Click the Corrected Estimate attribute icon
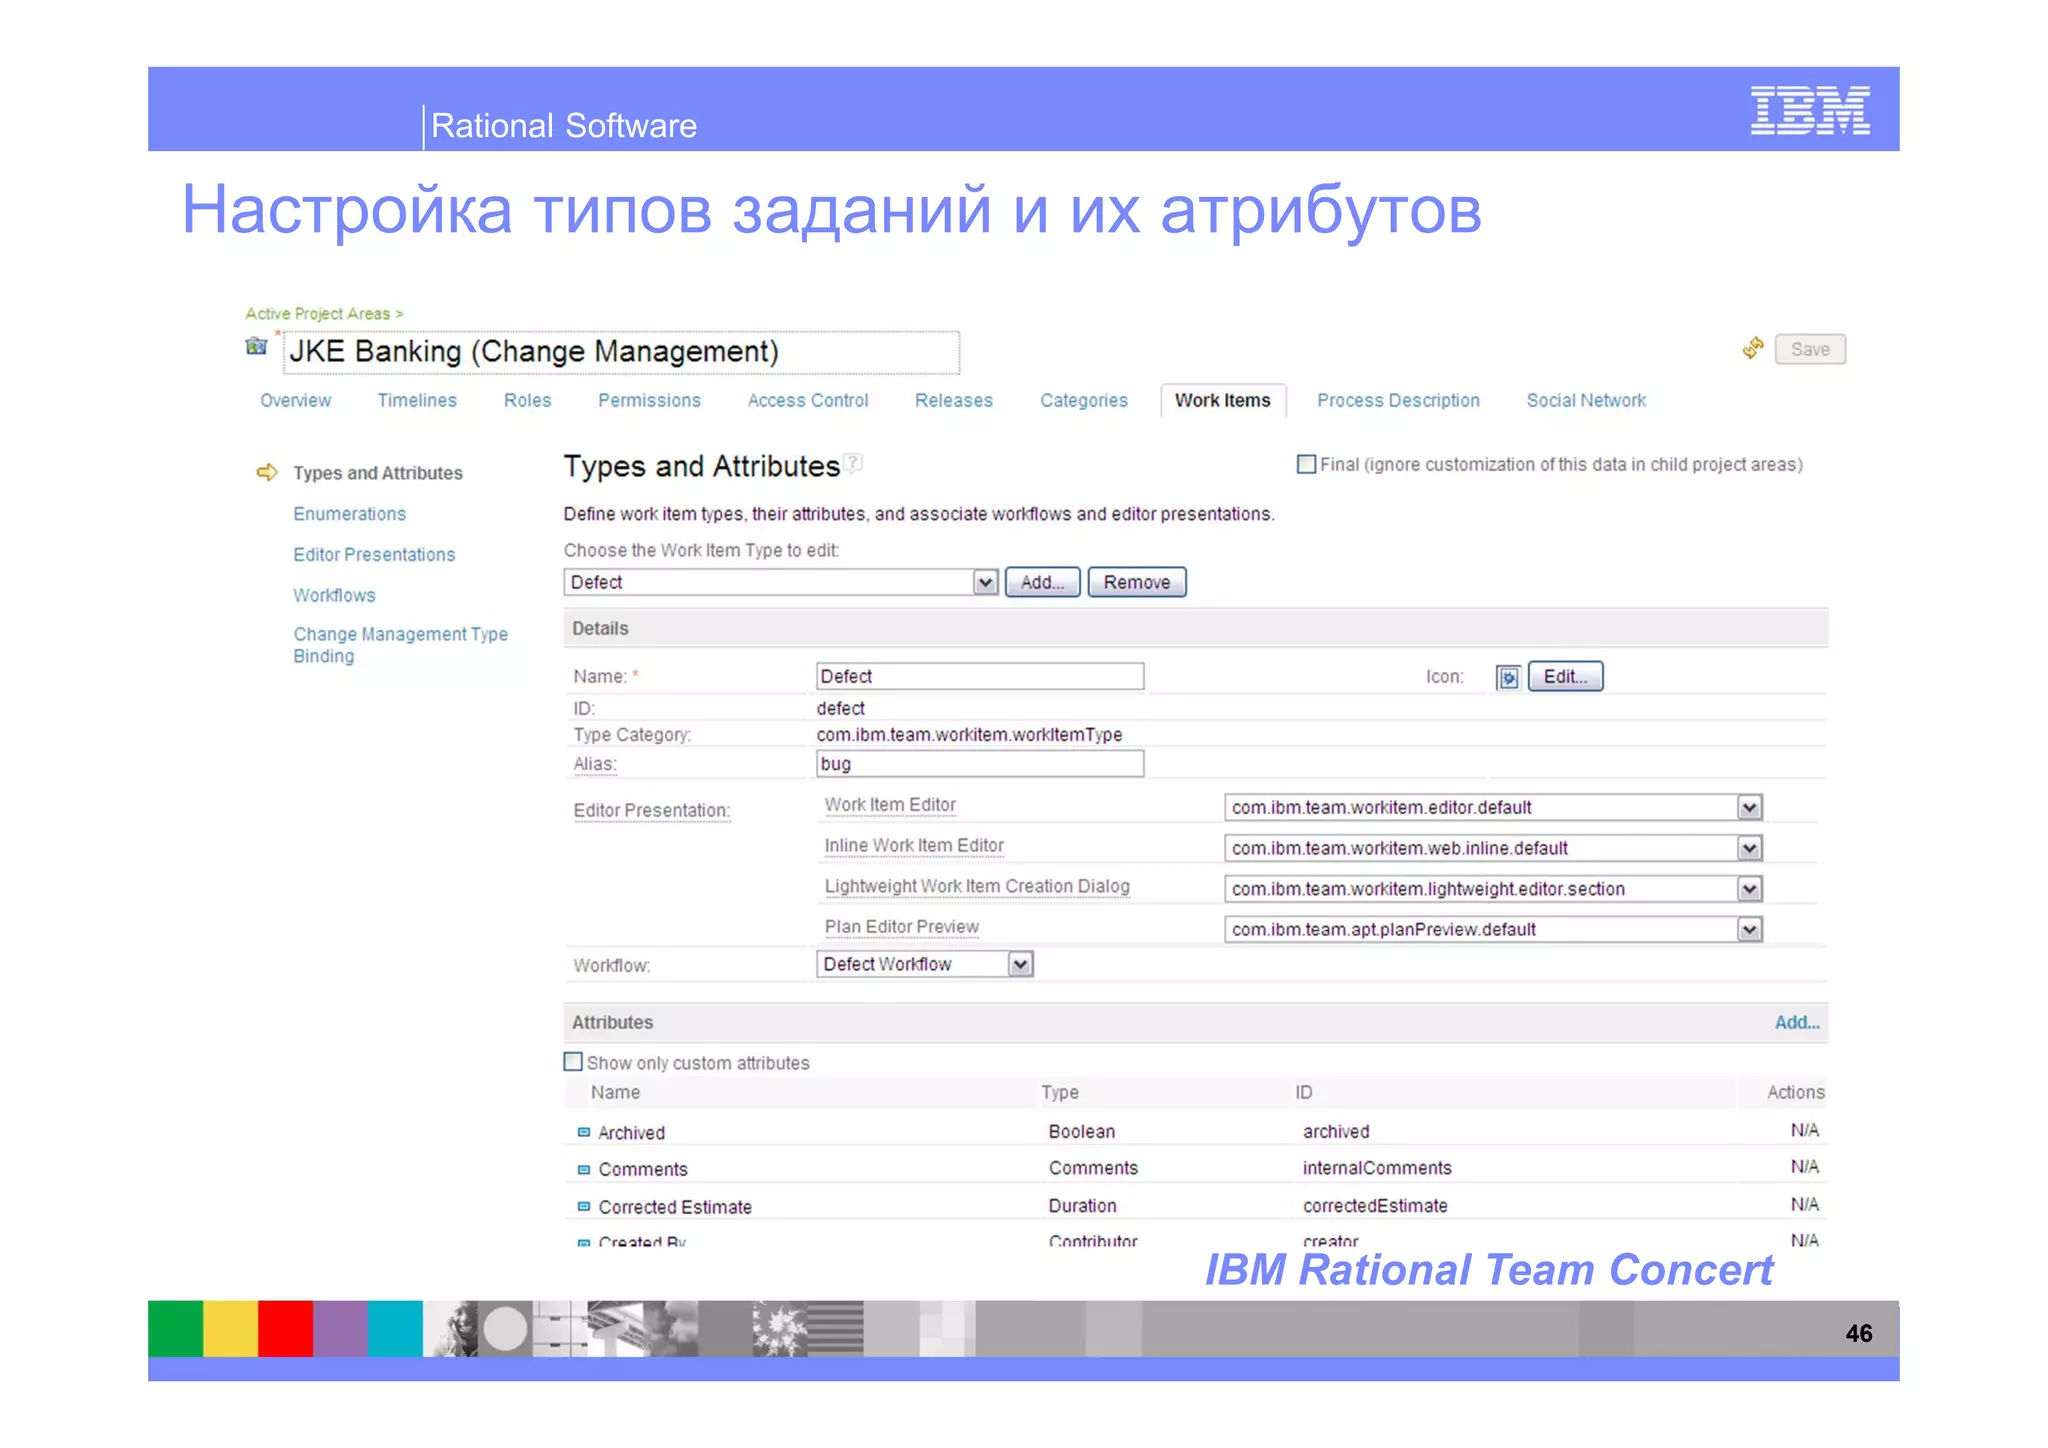 (x=584, y=1206)
